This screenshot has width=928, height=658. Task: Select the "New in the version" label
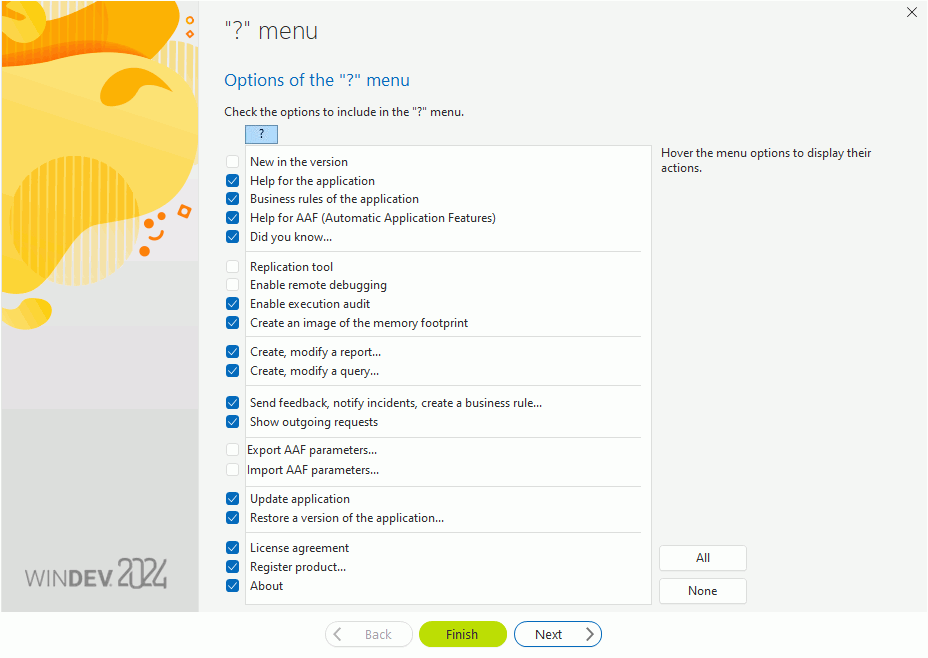[x=299, y=162]
